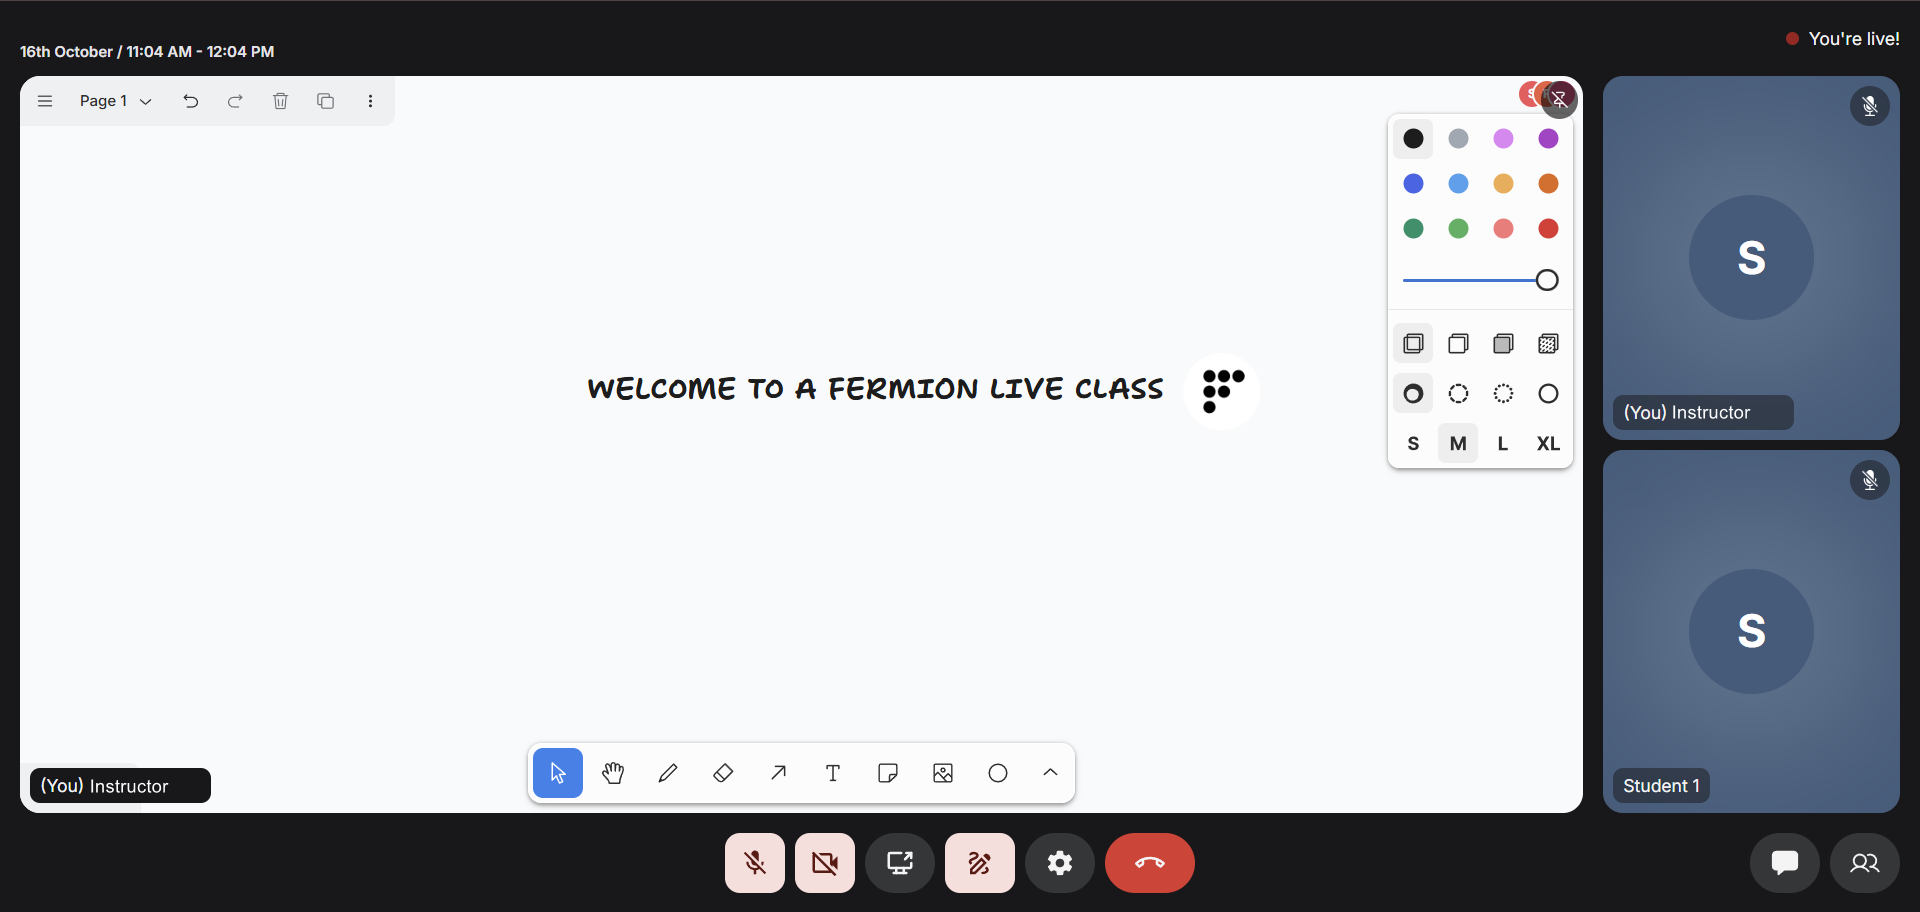Screen dimensions: 1920x912
Task: Open the hamburger main menu
Action: click(x=45, y=101)
